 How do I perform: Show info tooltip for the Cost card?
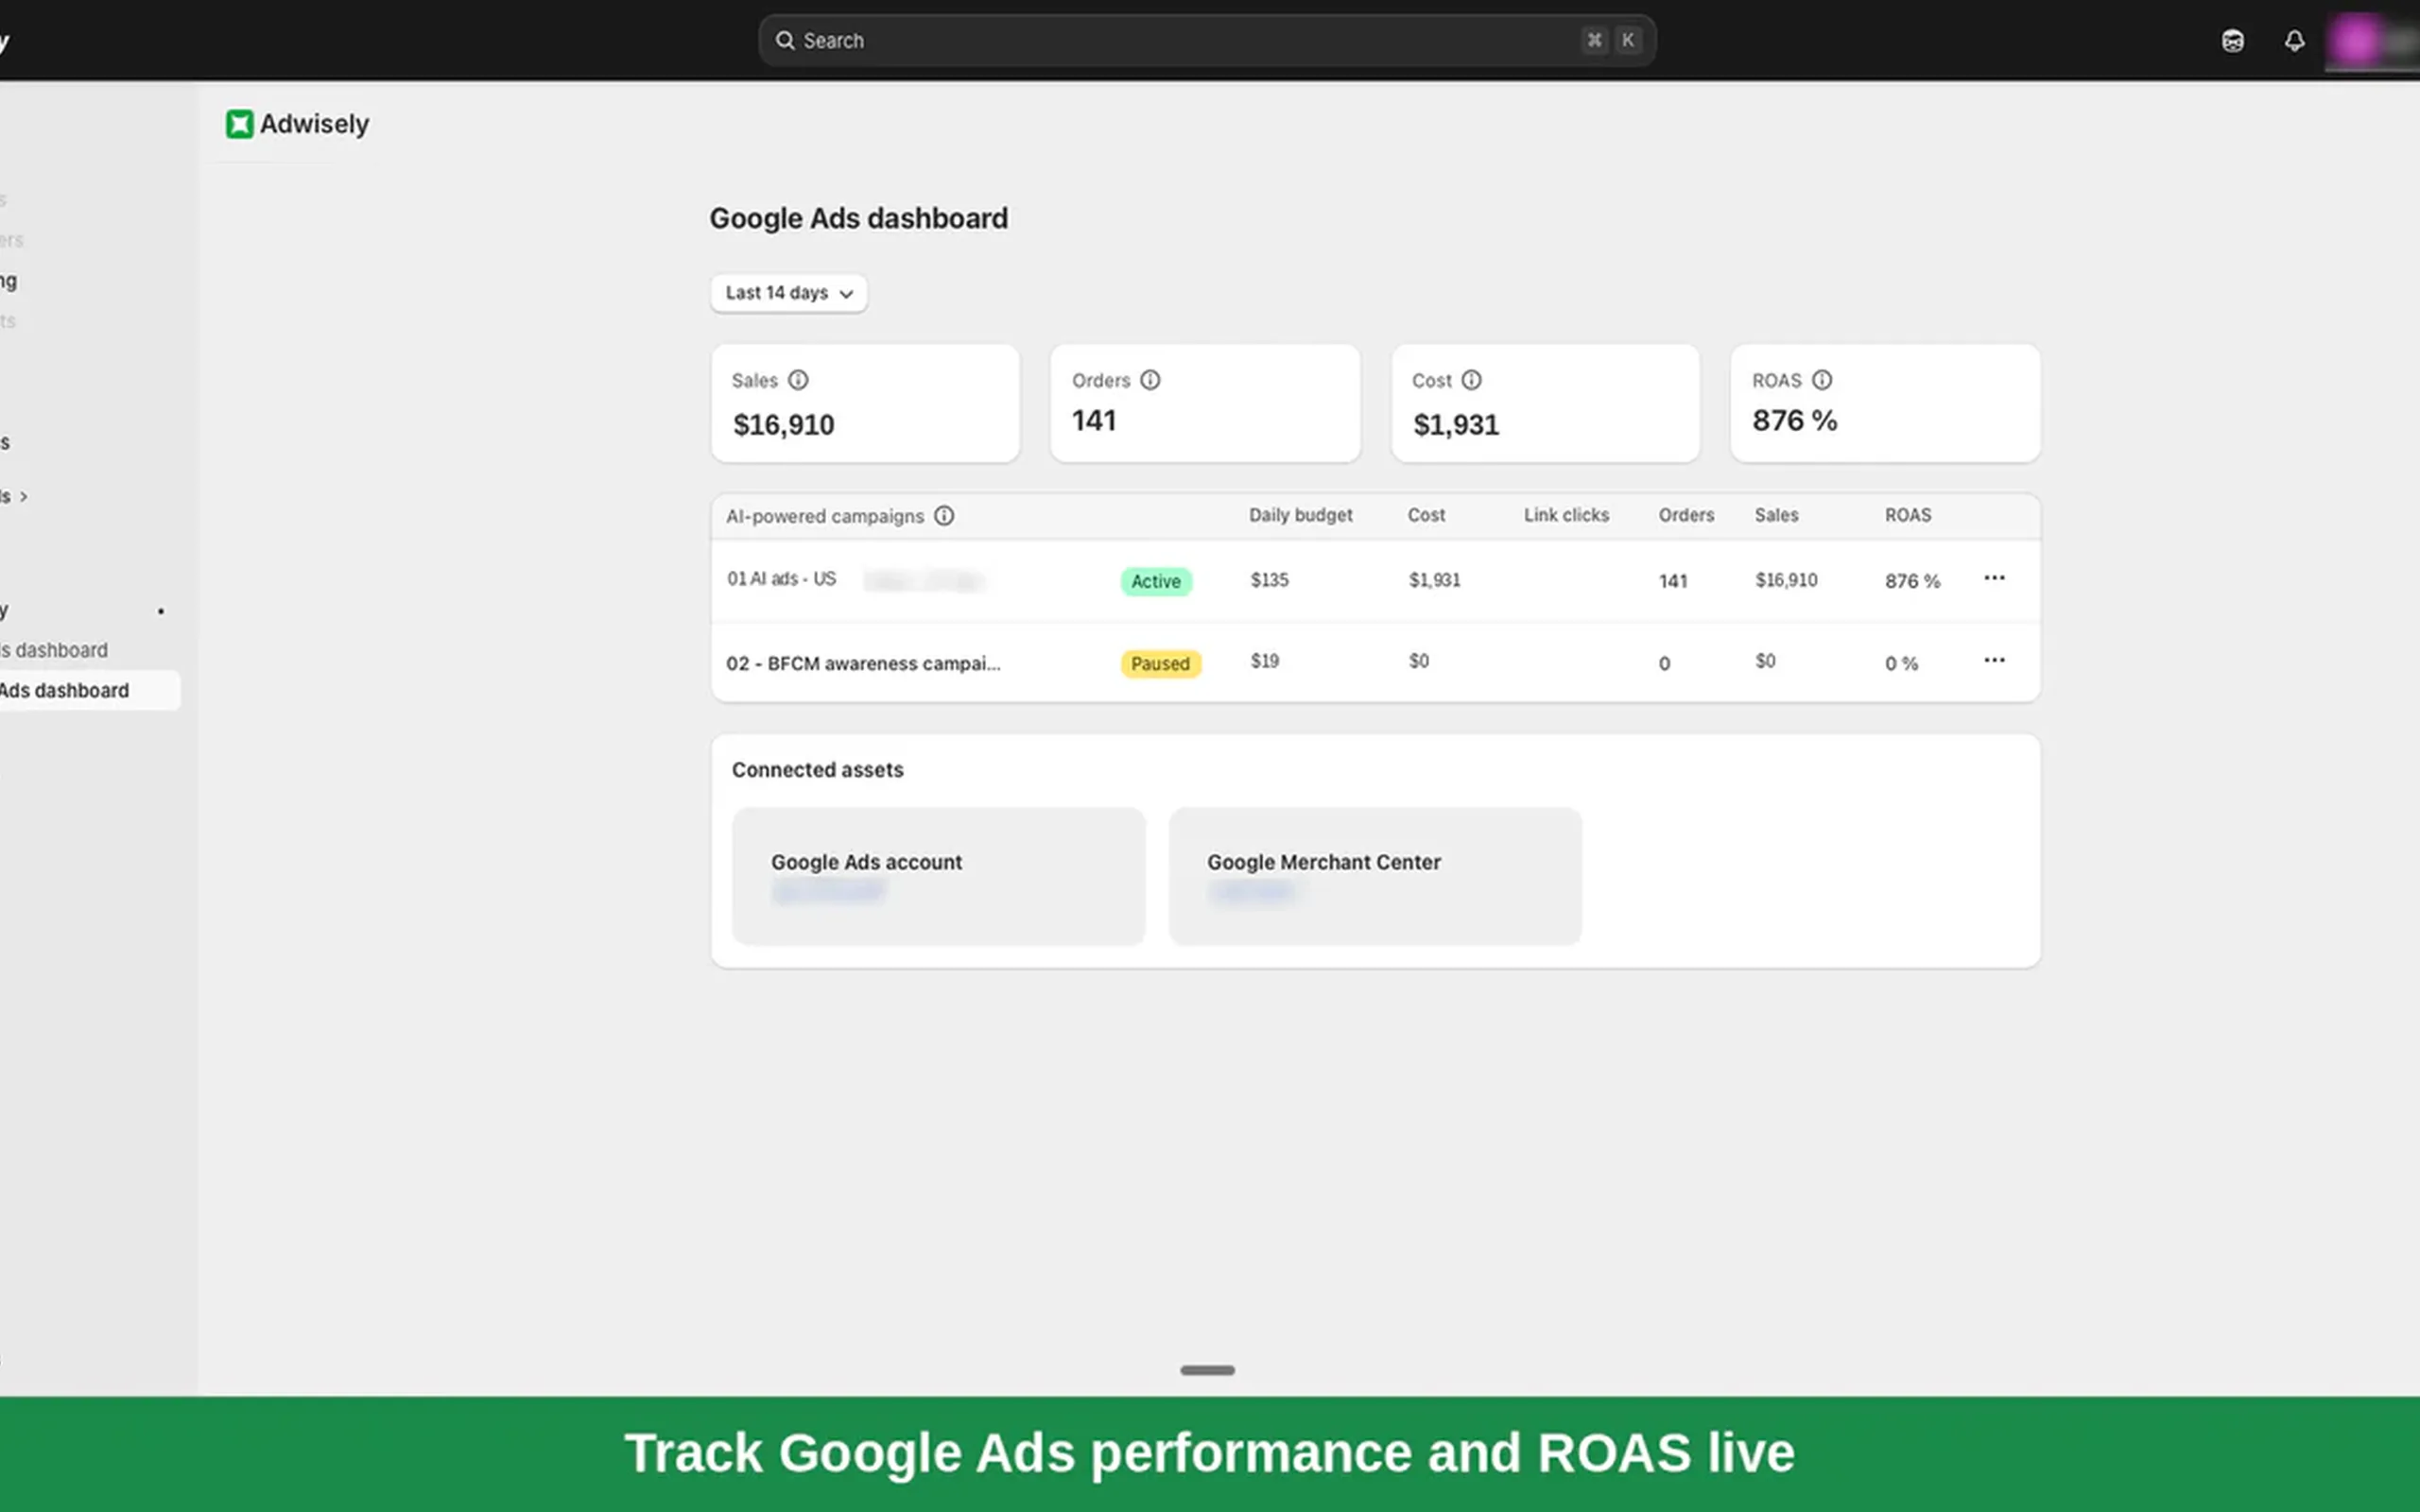(x=1471, y=380)
